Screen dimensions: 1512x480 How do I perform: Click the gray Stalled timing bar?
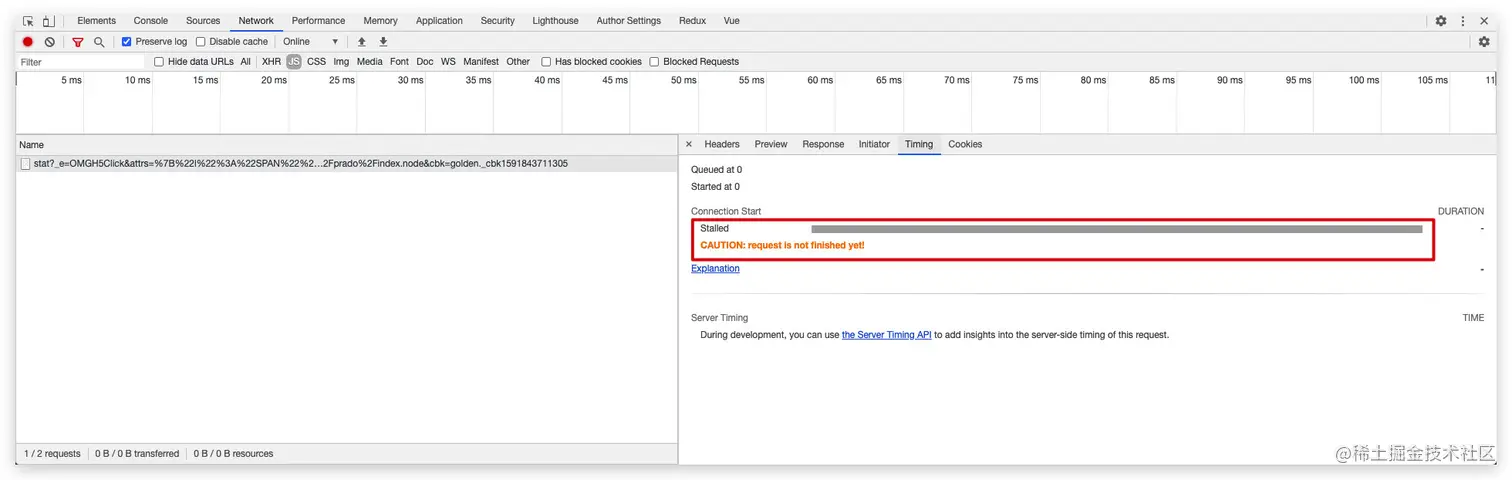(1116, 229)
